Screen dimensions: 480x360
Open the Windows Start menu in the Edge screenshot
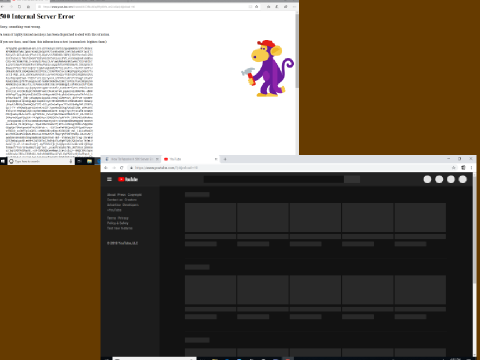pyautogui.click(x=3, y=161)
